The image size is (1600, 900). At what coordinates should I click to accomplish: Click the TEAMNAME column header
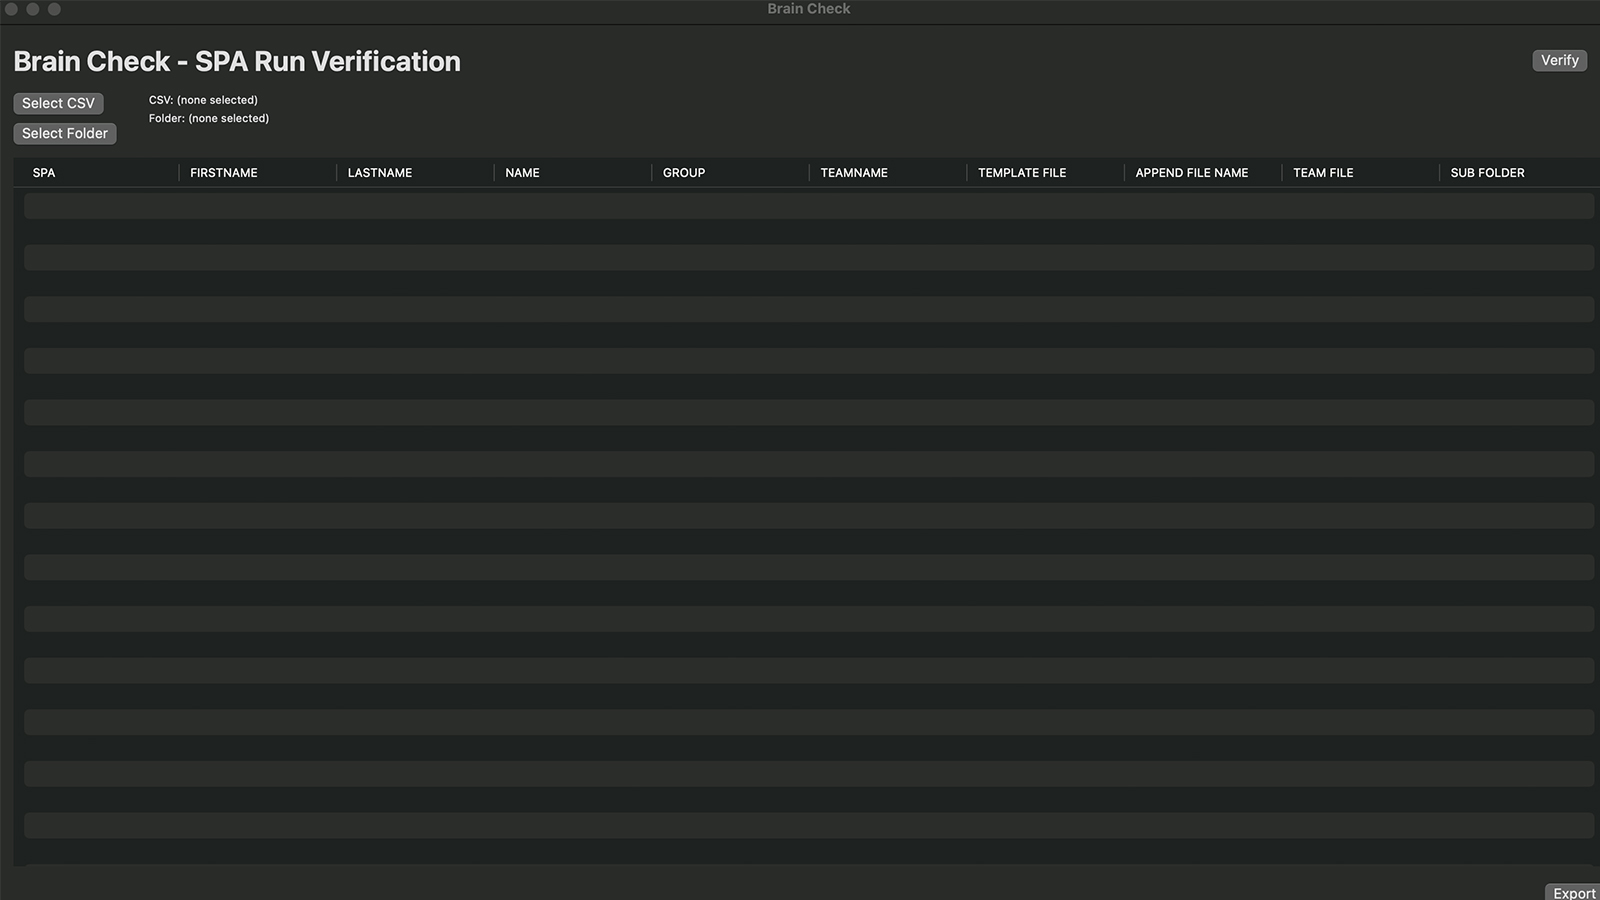click(854, 173)
